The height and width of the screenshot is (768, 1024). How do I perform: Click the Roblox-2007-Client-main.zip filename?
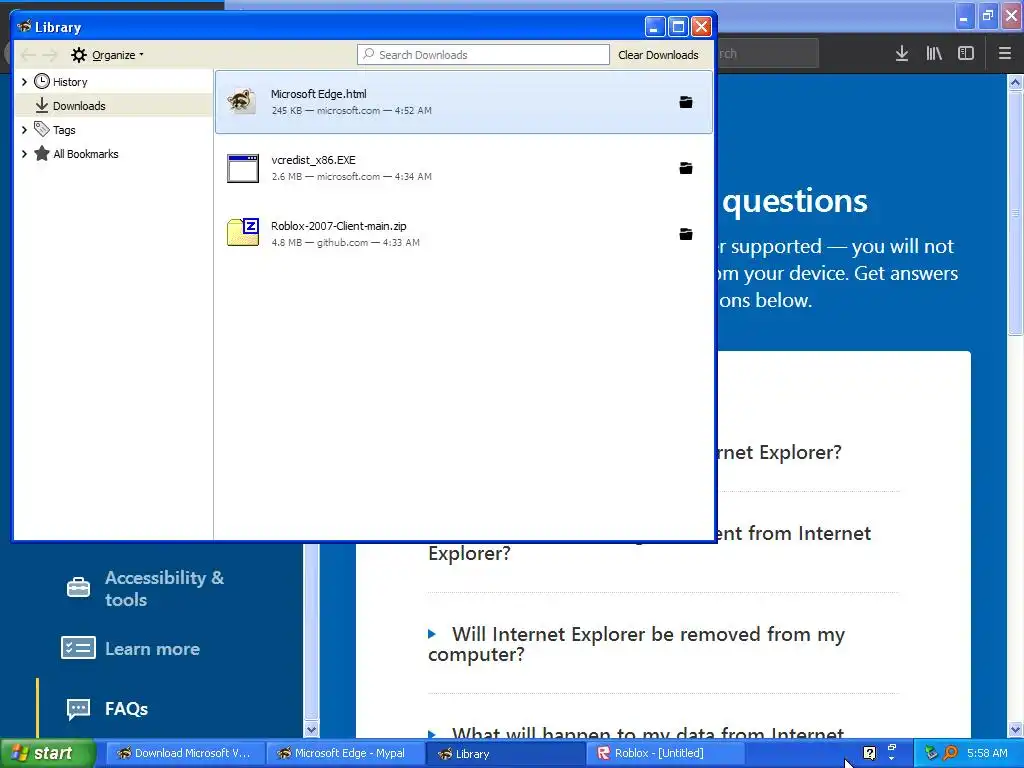[x=339, y=226]
